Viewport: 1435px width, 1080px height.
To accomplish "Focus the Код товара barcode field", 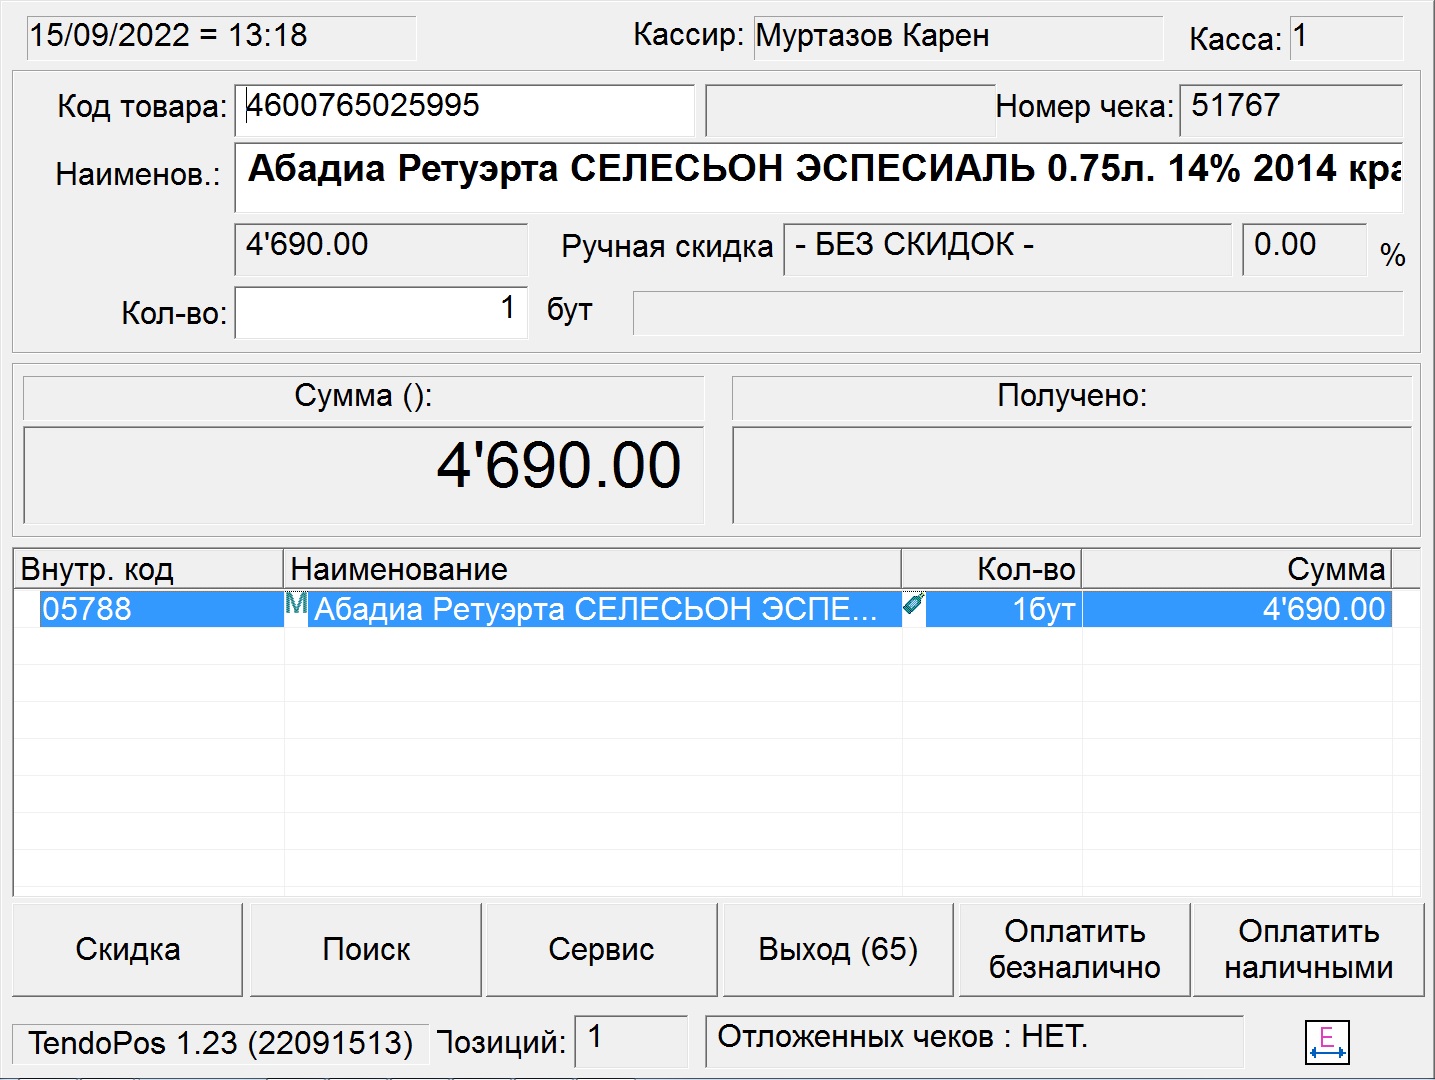I will coord(465,110).
